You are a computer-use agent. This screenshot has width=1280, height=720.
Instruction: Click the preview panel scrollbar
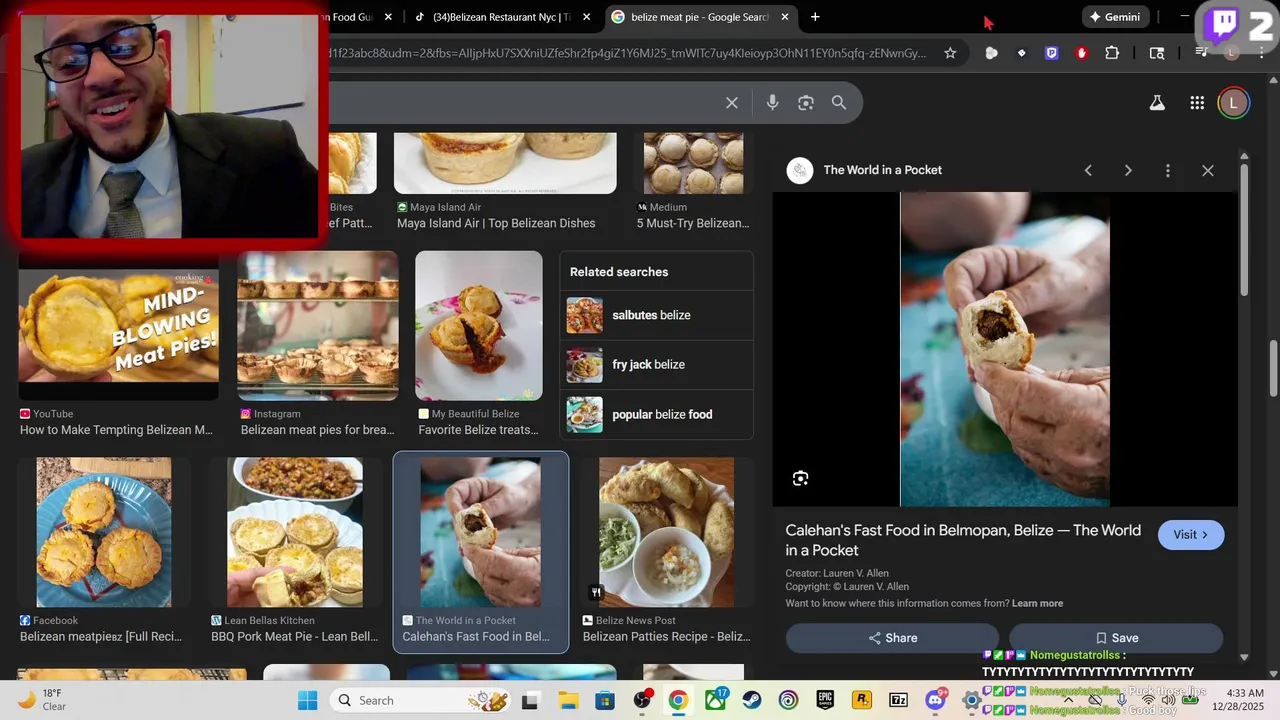click(1244, 230)
